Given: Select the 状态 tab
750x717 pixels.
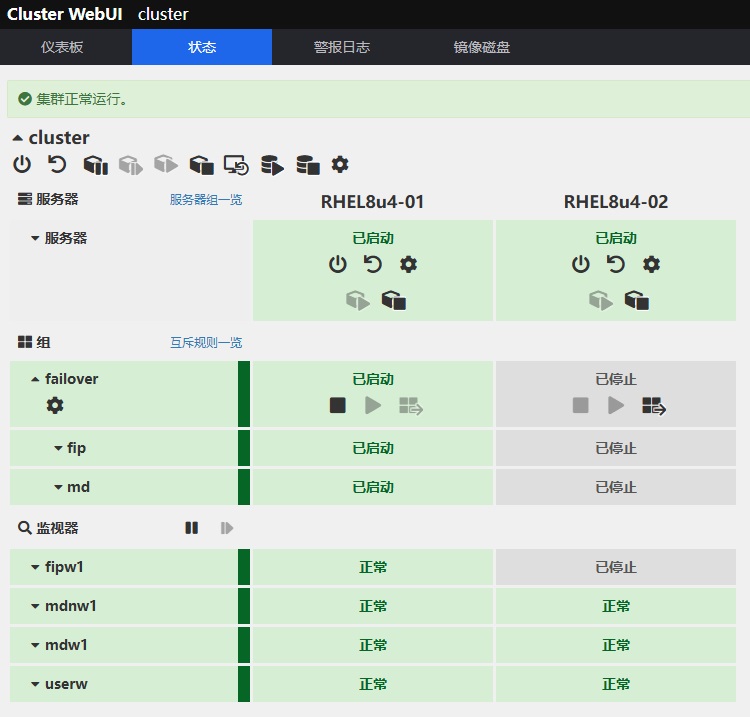Looking at the screenshot, I should (202, 47).
